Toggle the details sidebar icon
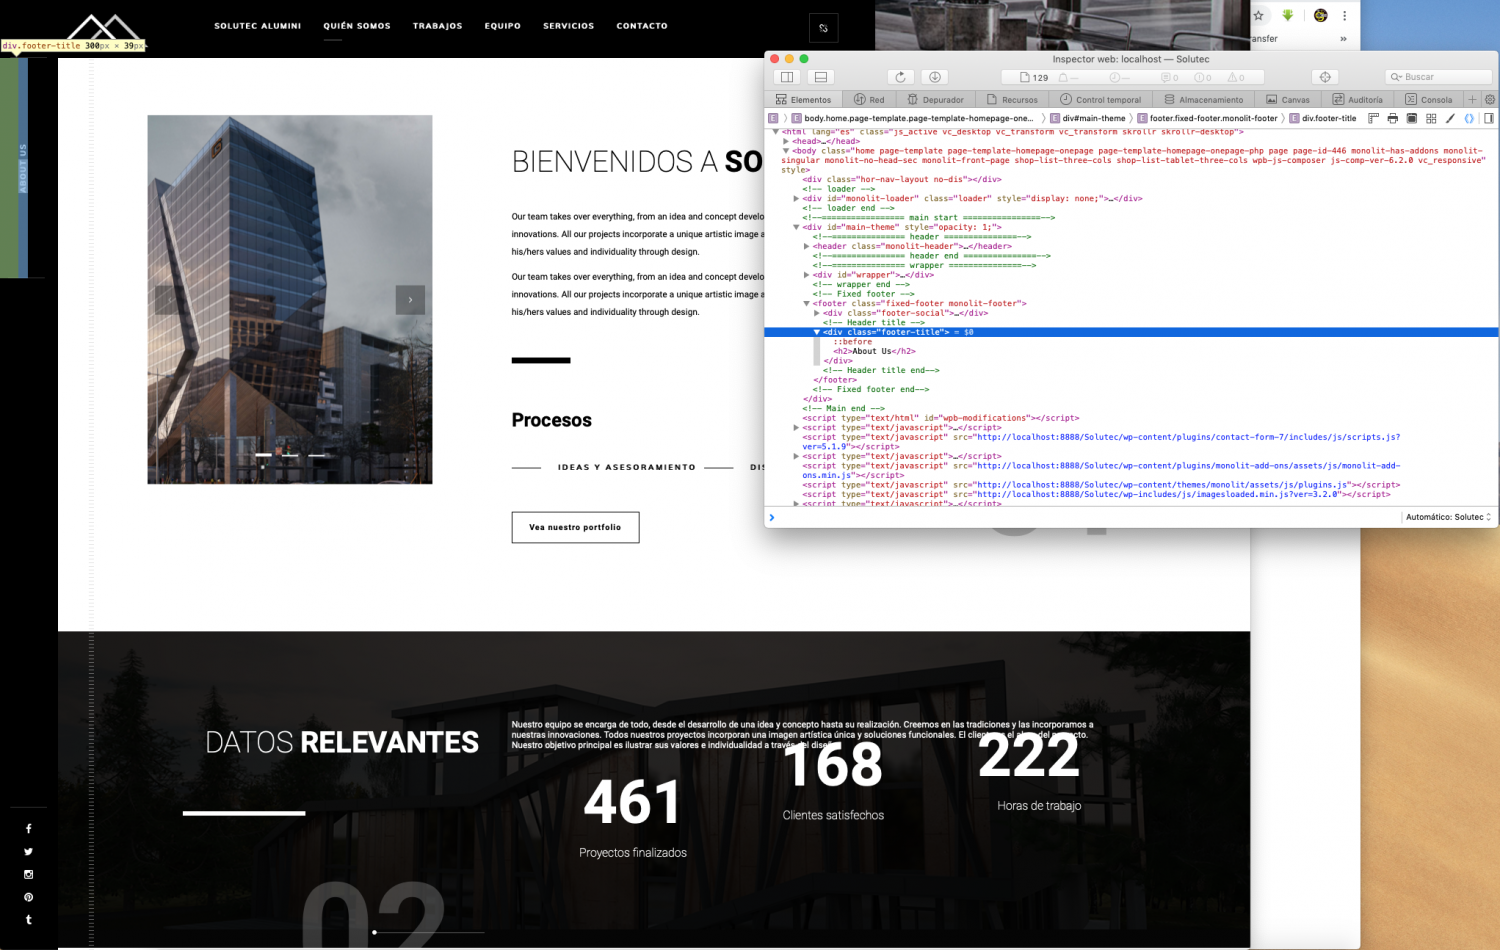Screen dimensions: 1500x950 tap(1489, 118)
